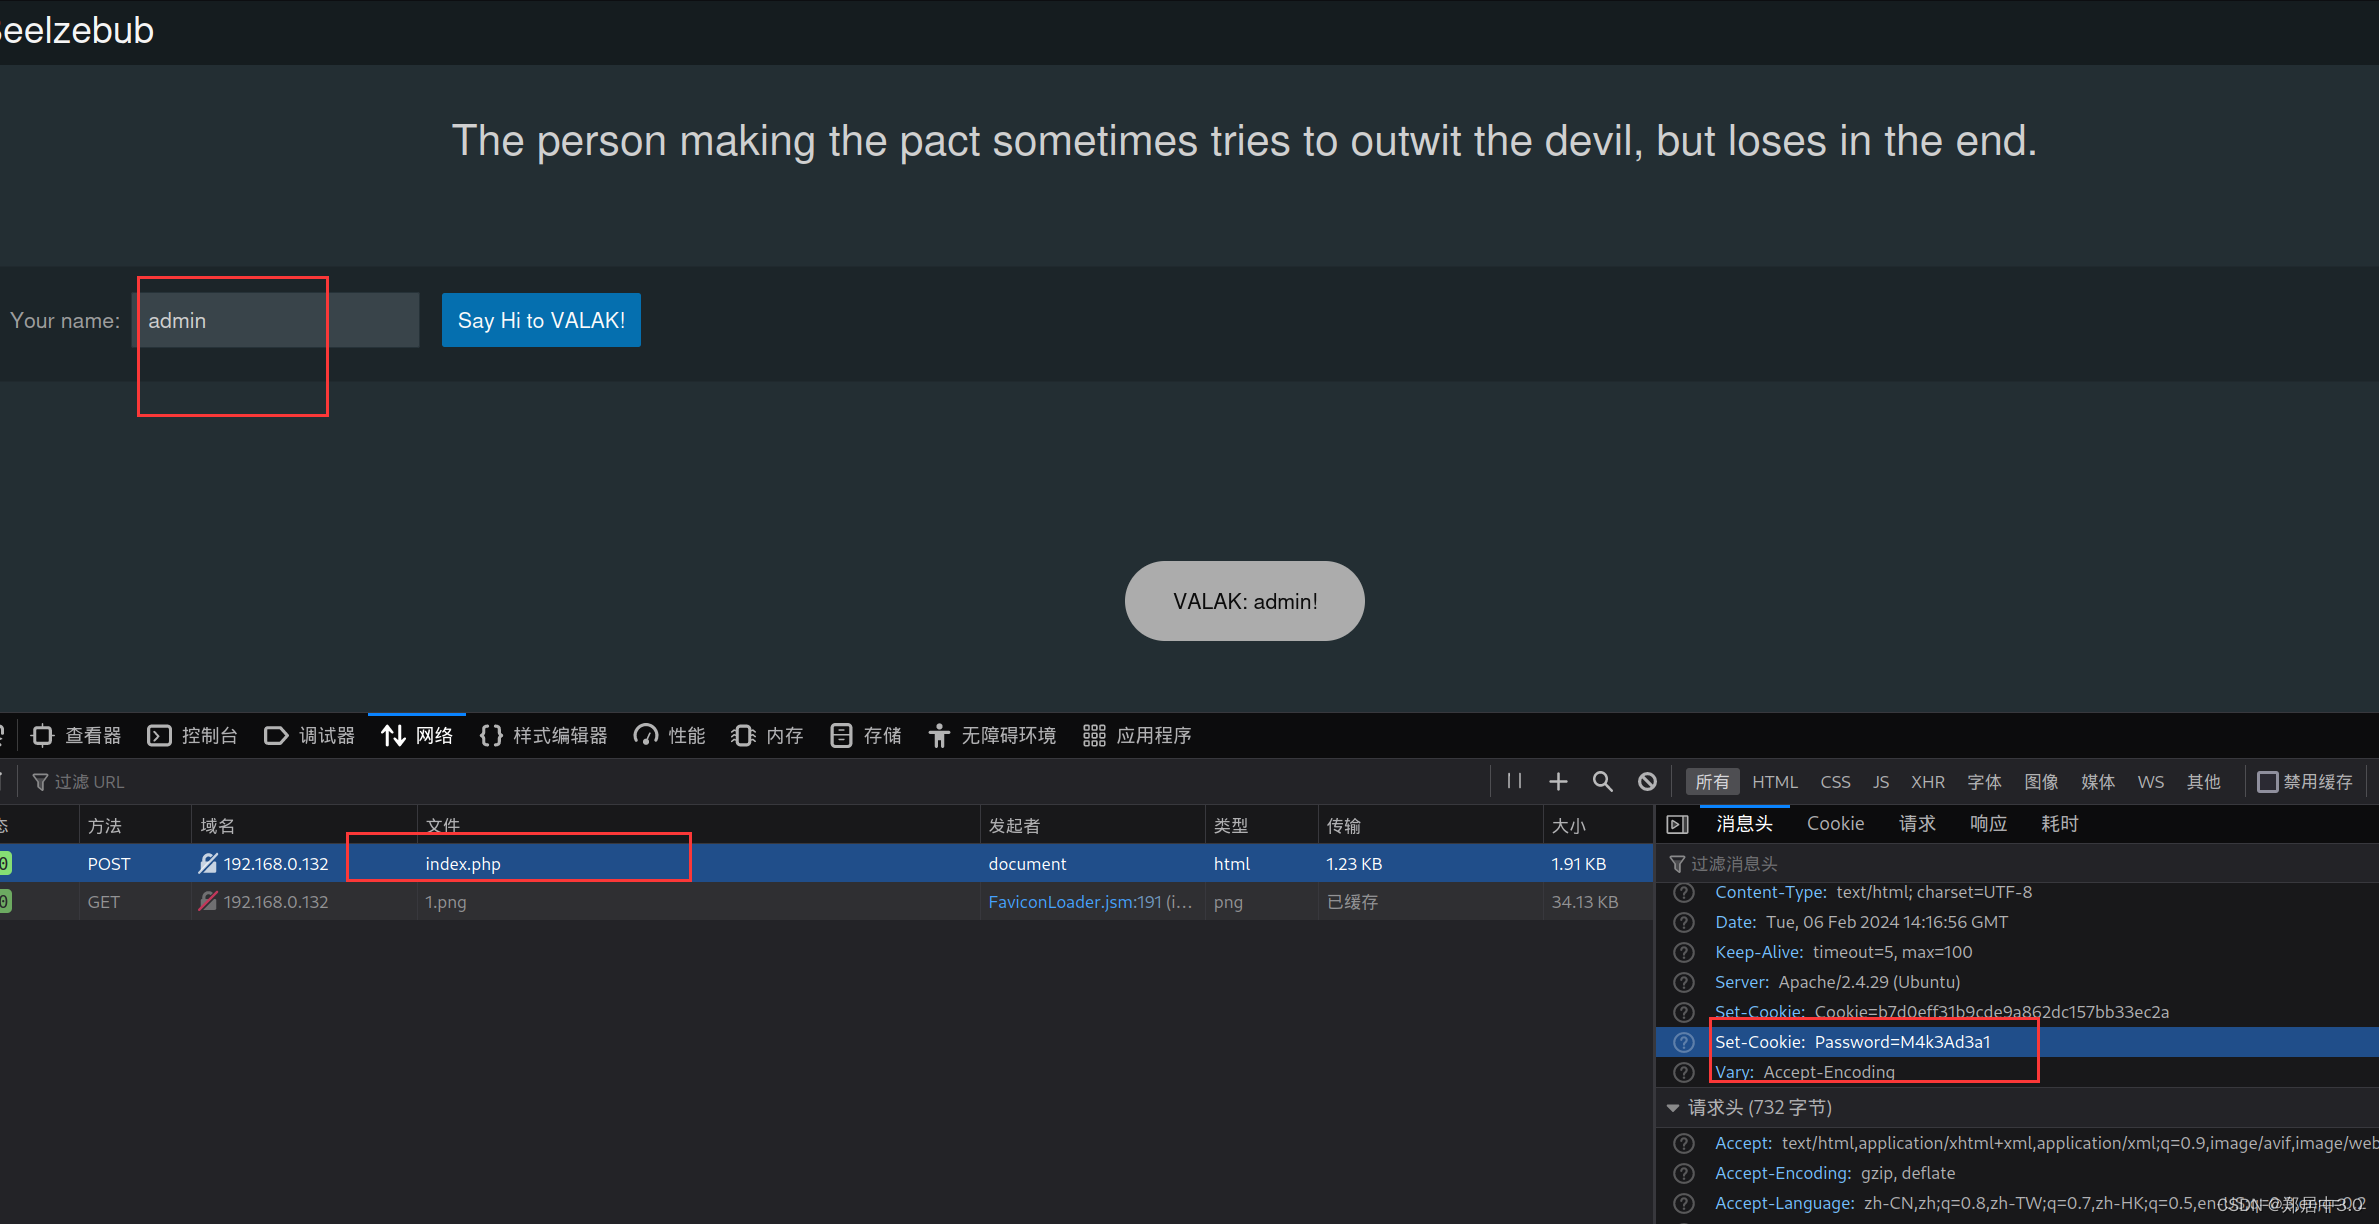Viewport: 2379px width, 1224px height.
Task: Sort by Size (大小) column header
Action: click(x=1599, y=826)
